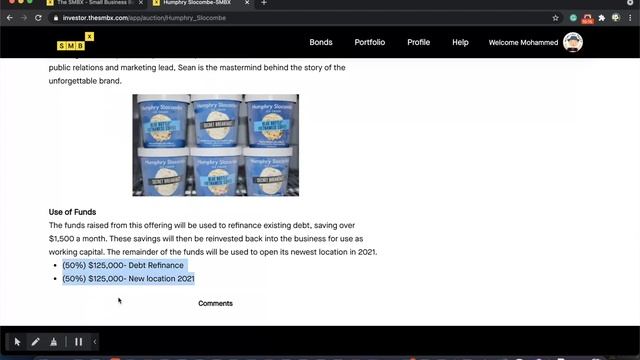640x360 pixels.
Task: Open the Portfolio menu item
Action: coord(370,42)
